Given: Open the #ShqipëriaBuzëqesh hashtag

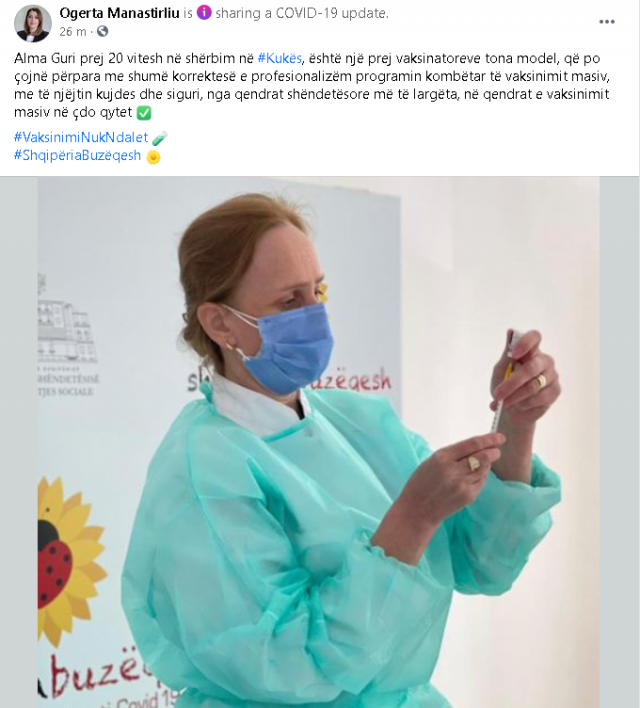Looking at the screenshot, I should point(77,155).
